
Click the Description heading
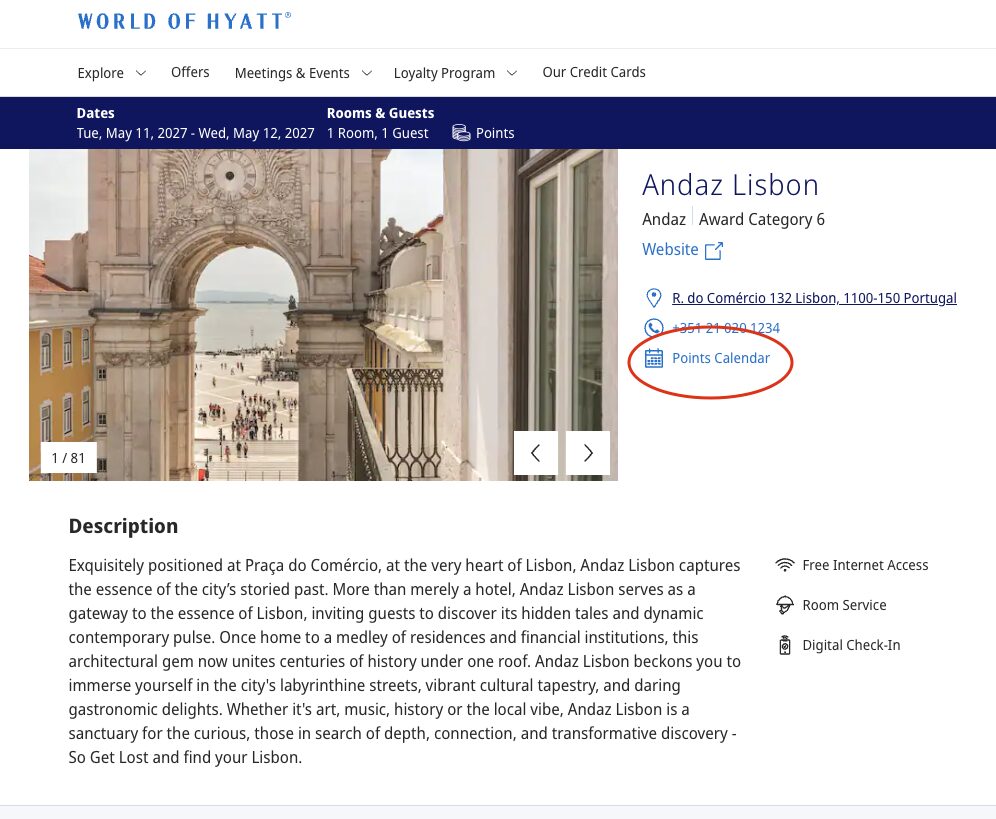click(x=123, y=526)
